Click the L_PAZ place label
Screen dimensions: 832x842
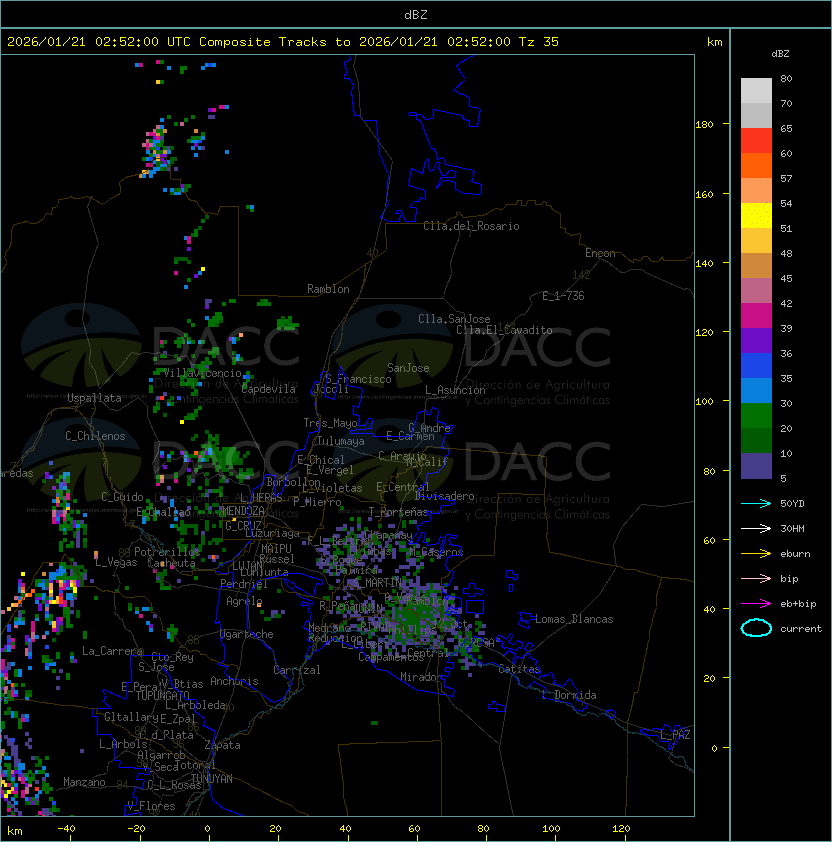[x=675, y=735]
